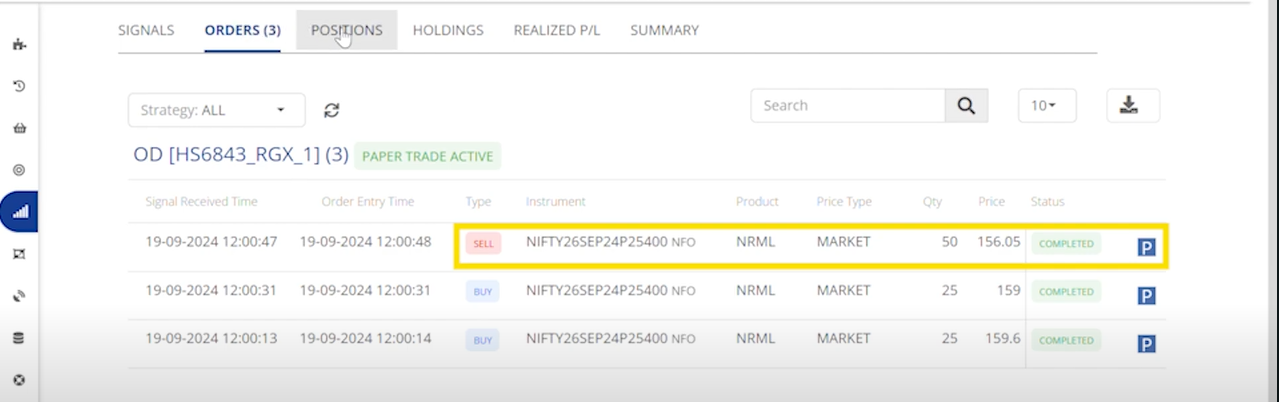Expand the Strategy: ALL dropdown

[216, 110]
